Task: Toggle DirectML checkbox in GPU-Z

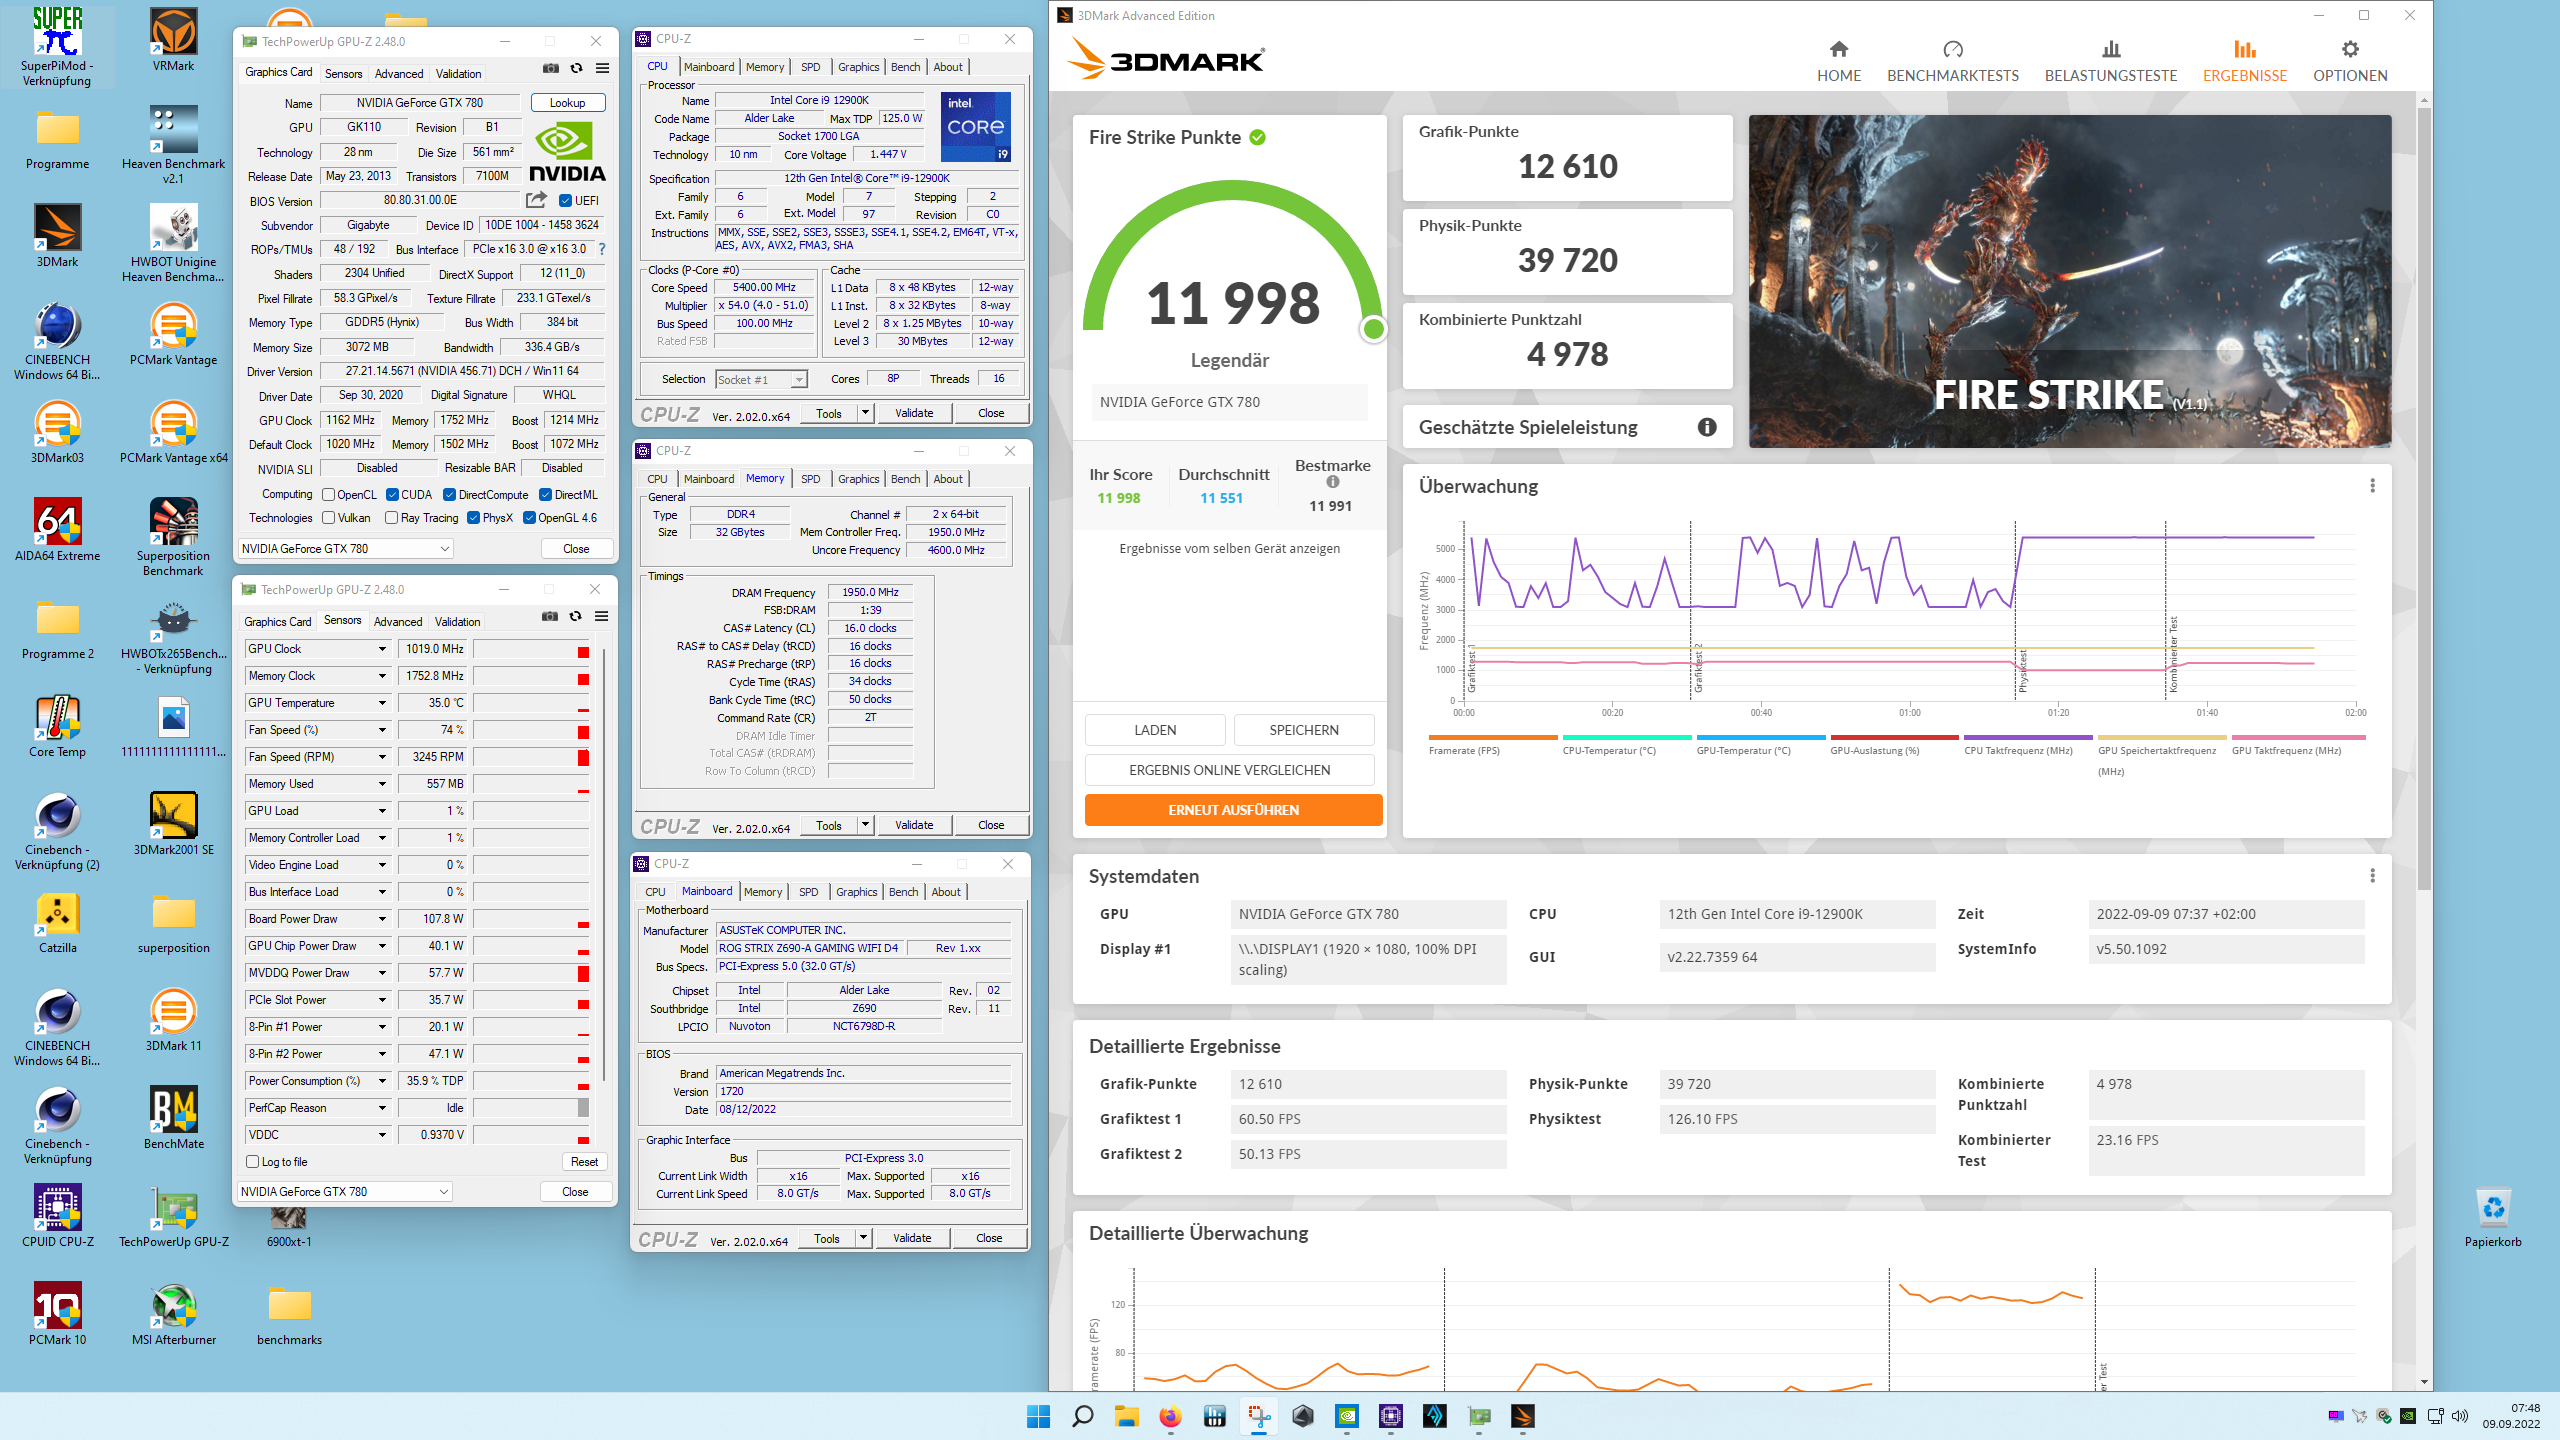Action: [x=546, y=494]
